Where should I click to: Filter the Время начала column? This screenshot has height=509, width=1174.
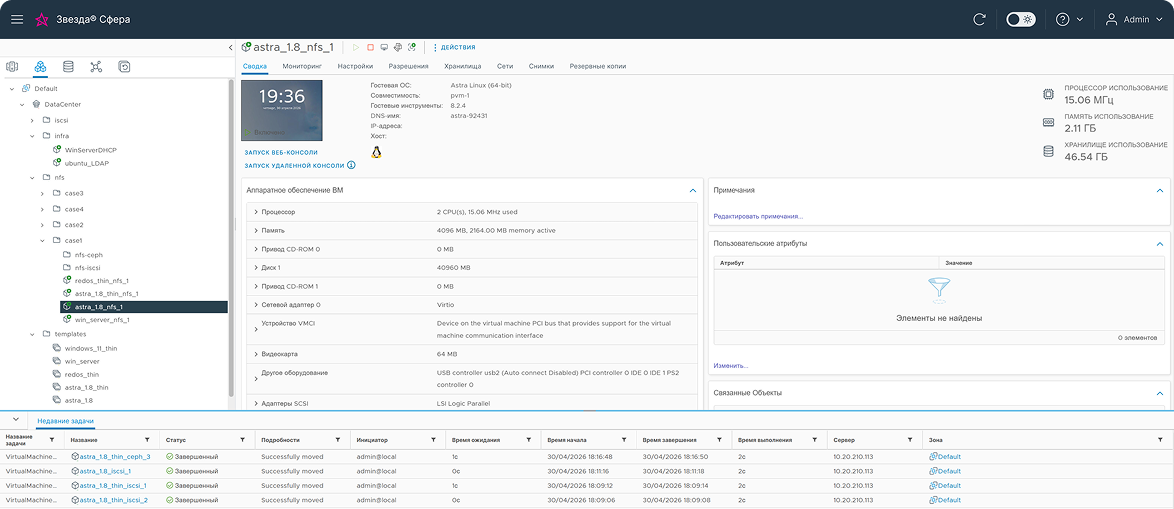(x=624, y=440)
